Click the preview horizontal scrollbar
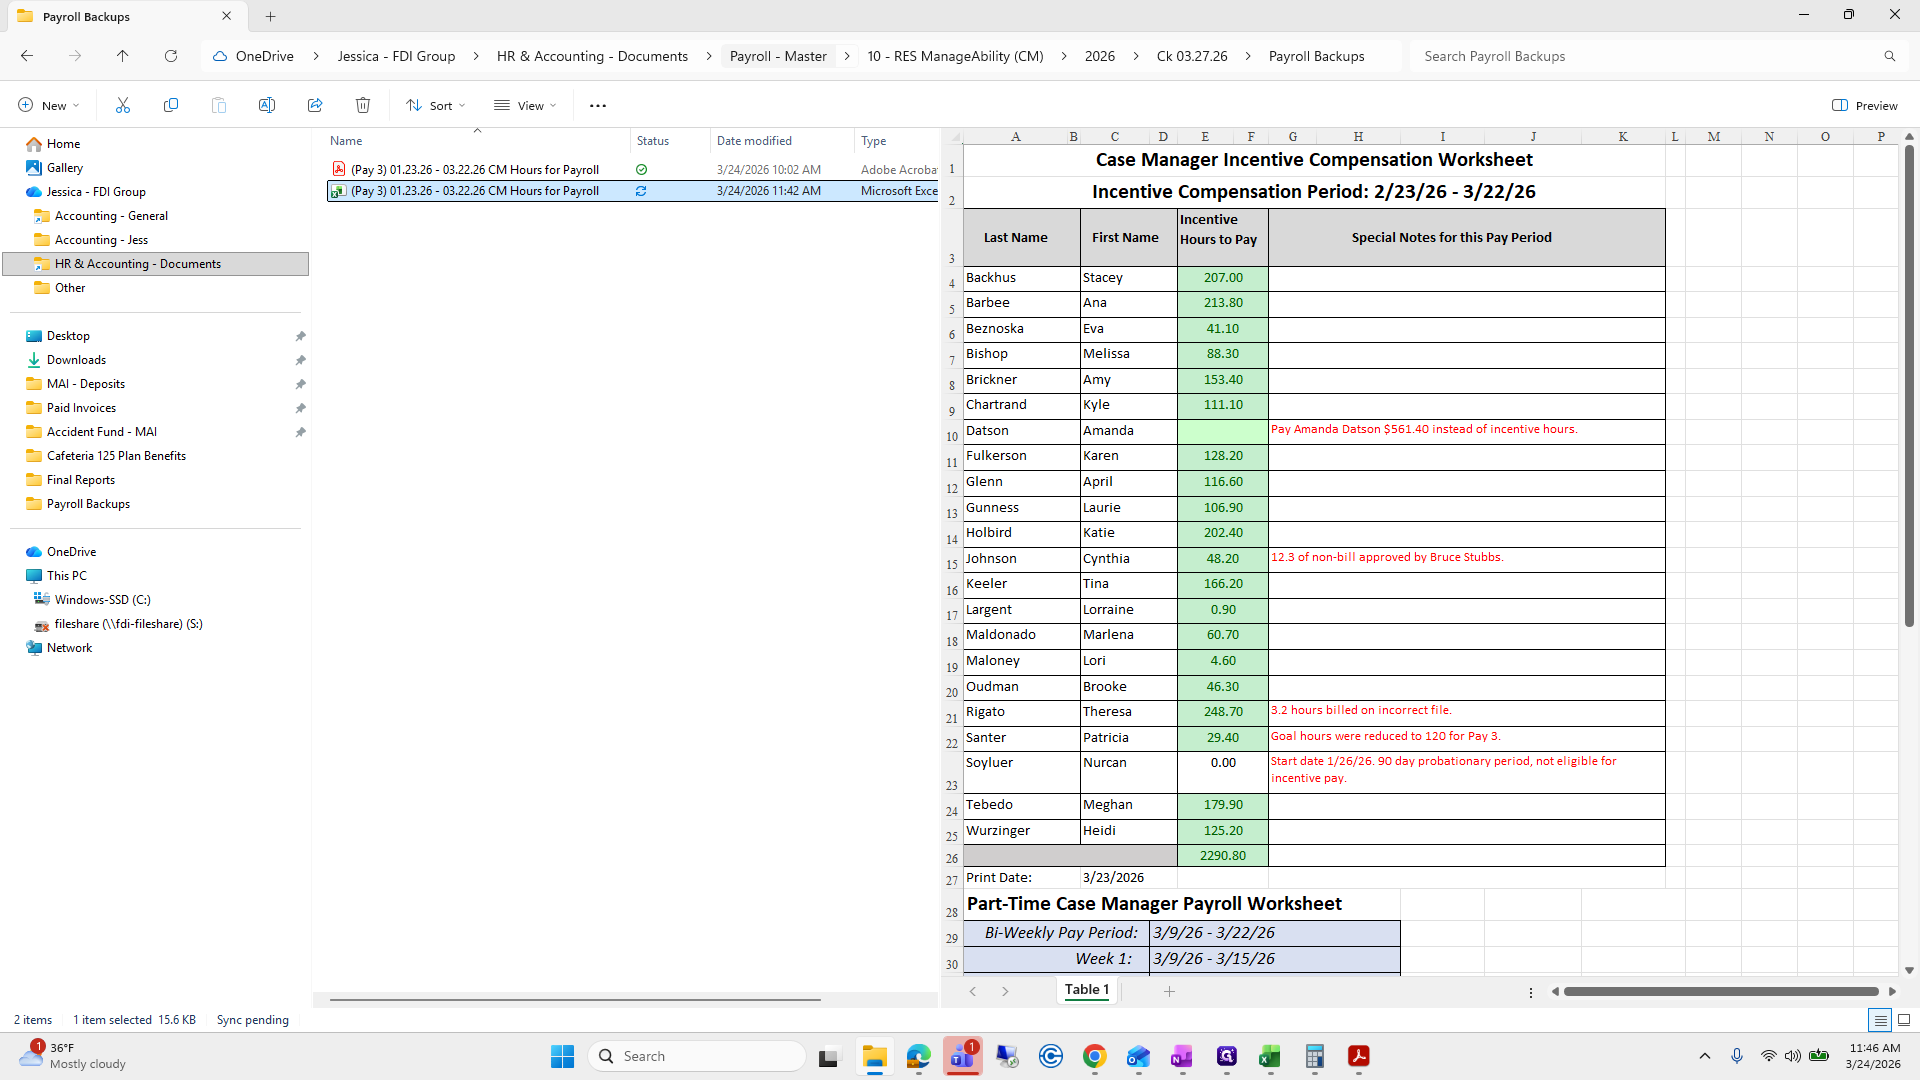The height and width of the screenshot is (1080, 1920). [1720, 991]
